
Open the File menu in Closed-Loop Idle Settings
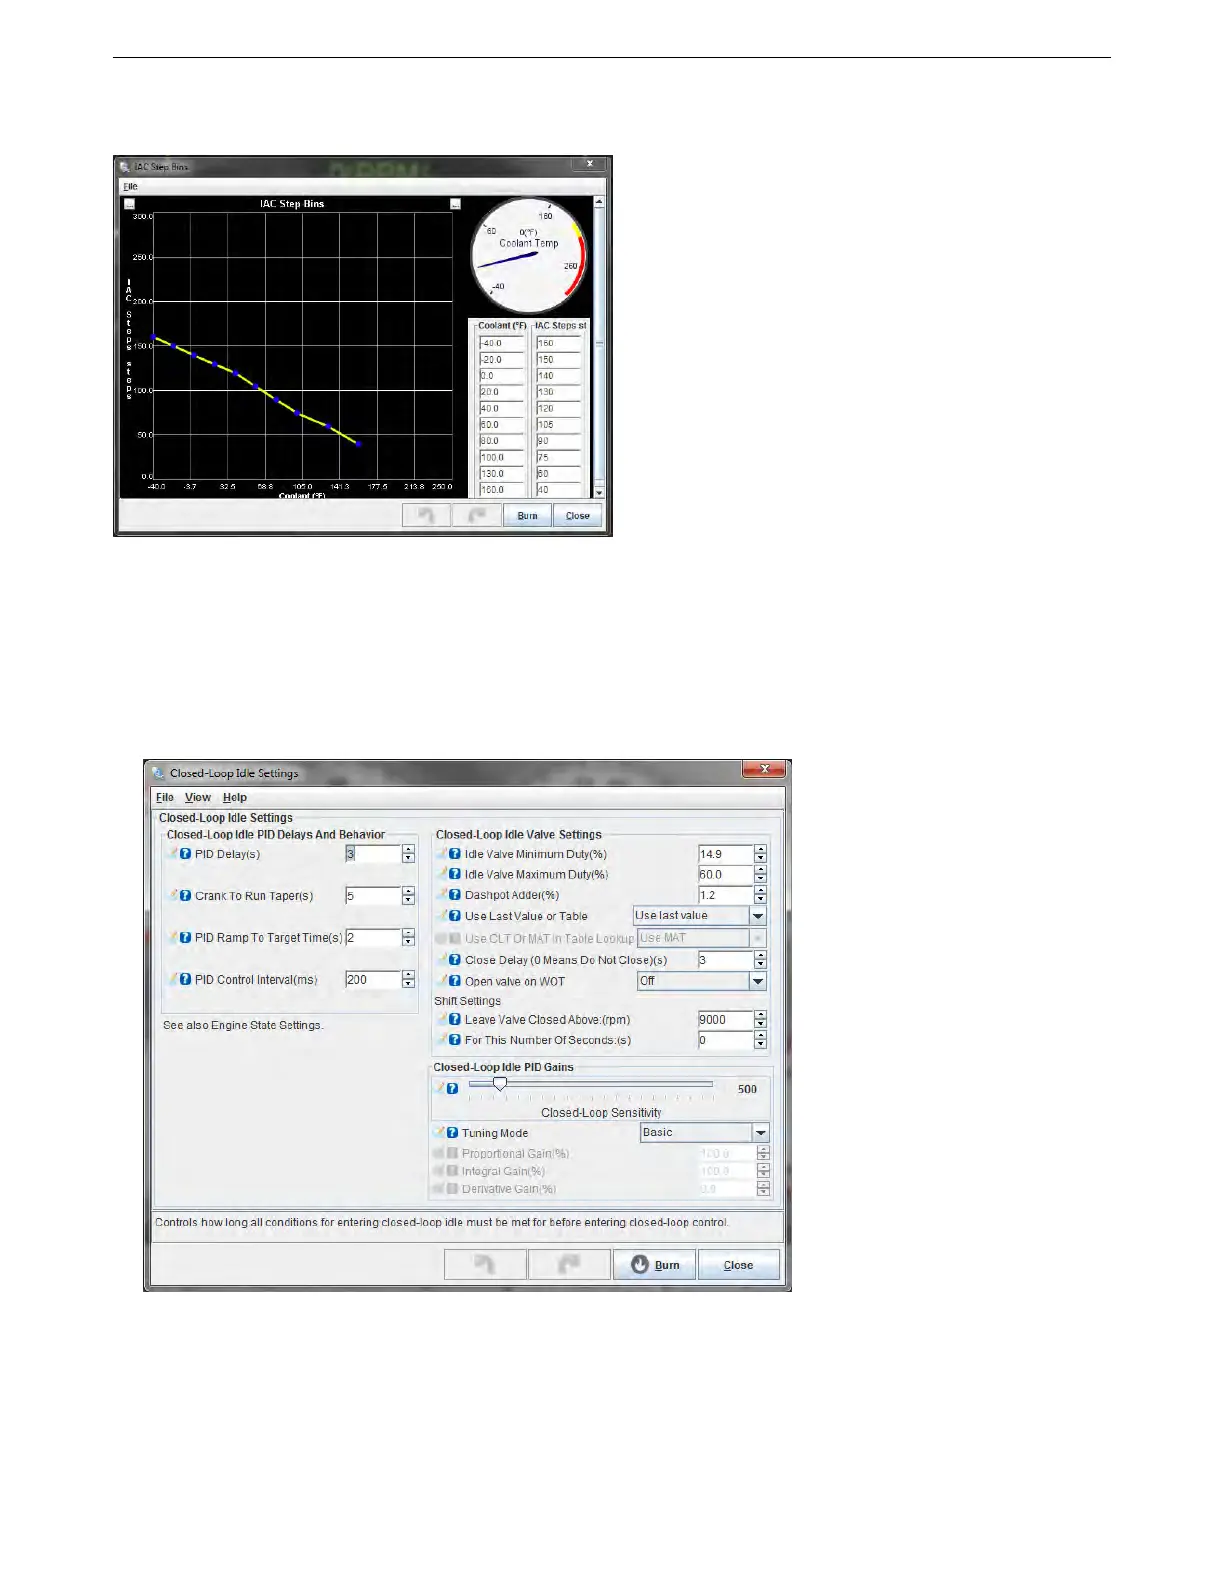165,798
